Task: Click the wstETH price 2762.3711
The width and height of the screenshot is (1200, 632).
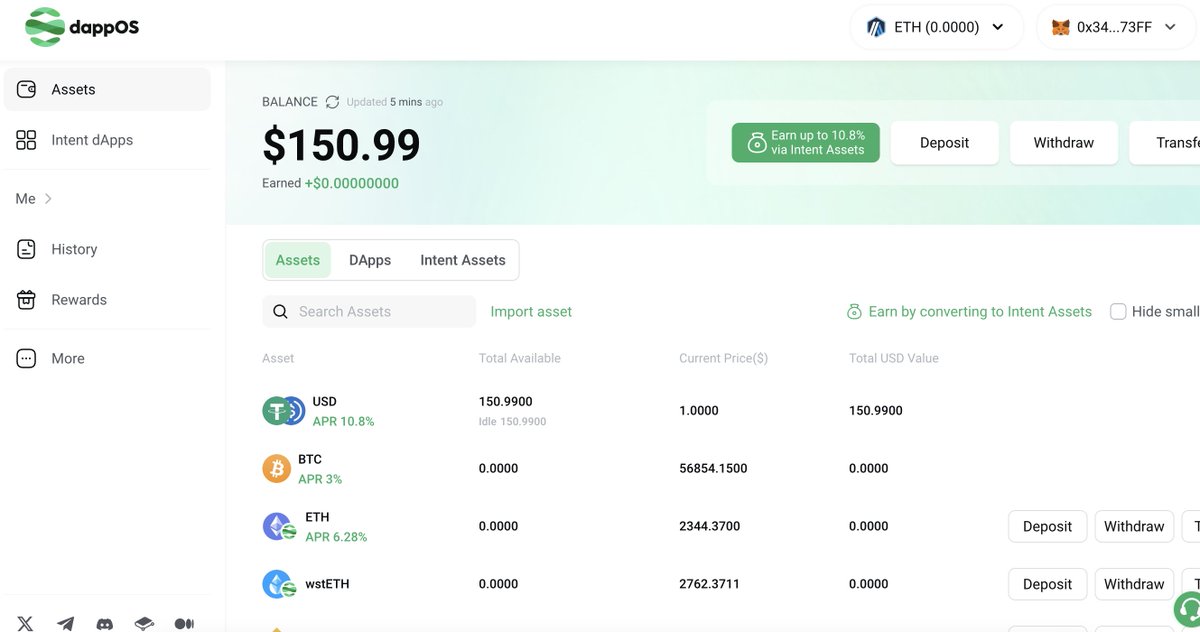Action: 709,584
